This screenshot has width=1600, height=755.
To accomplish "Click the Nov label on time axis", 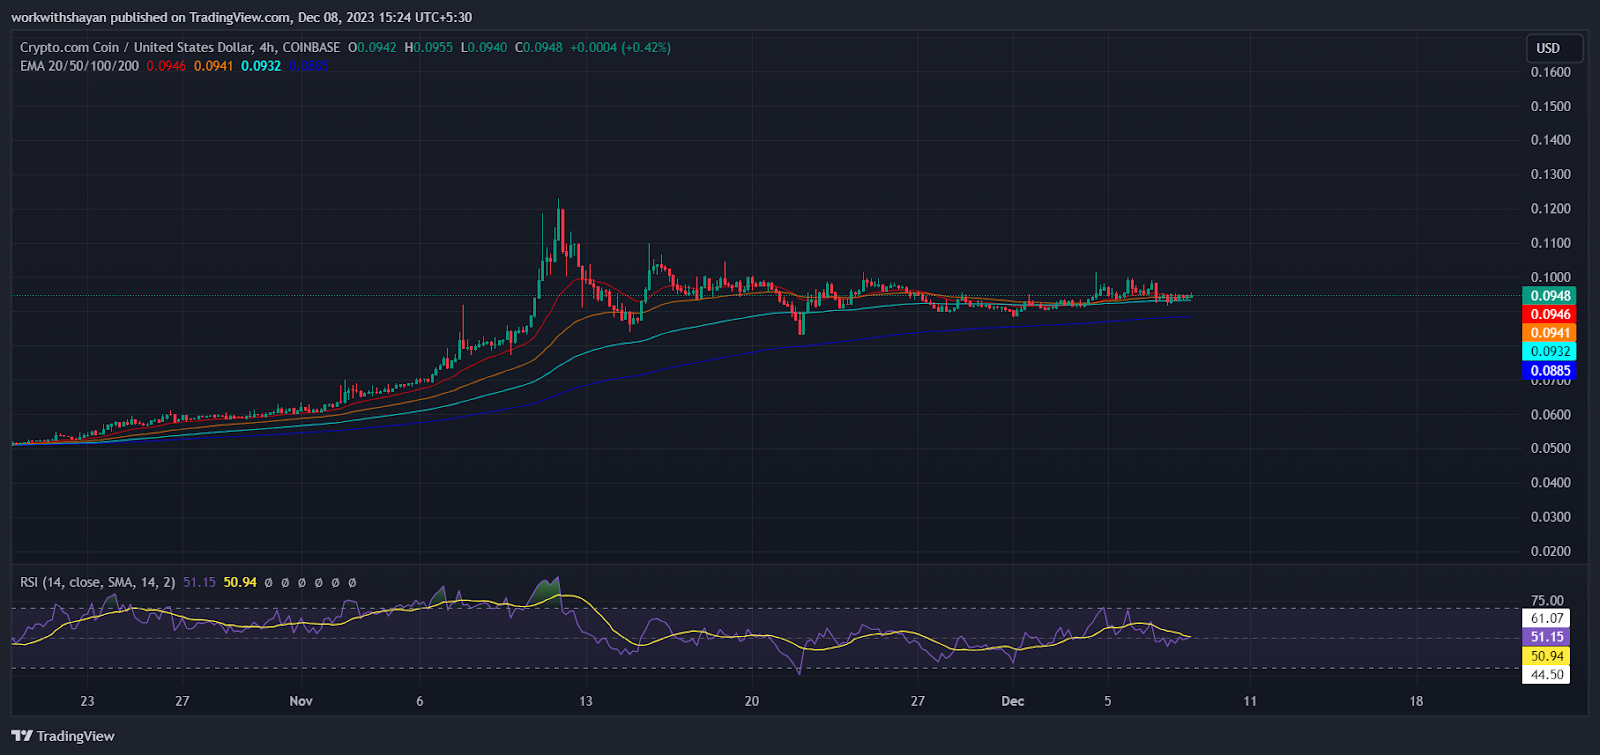I will (301, 701).
